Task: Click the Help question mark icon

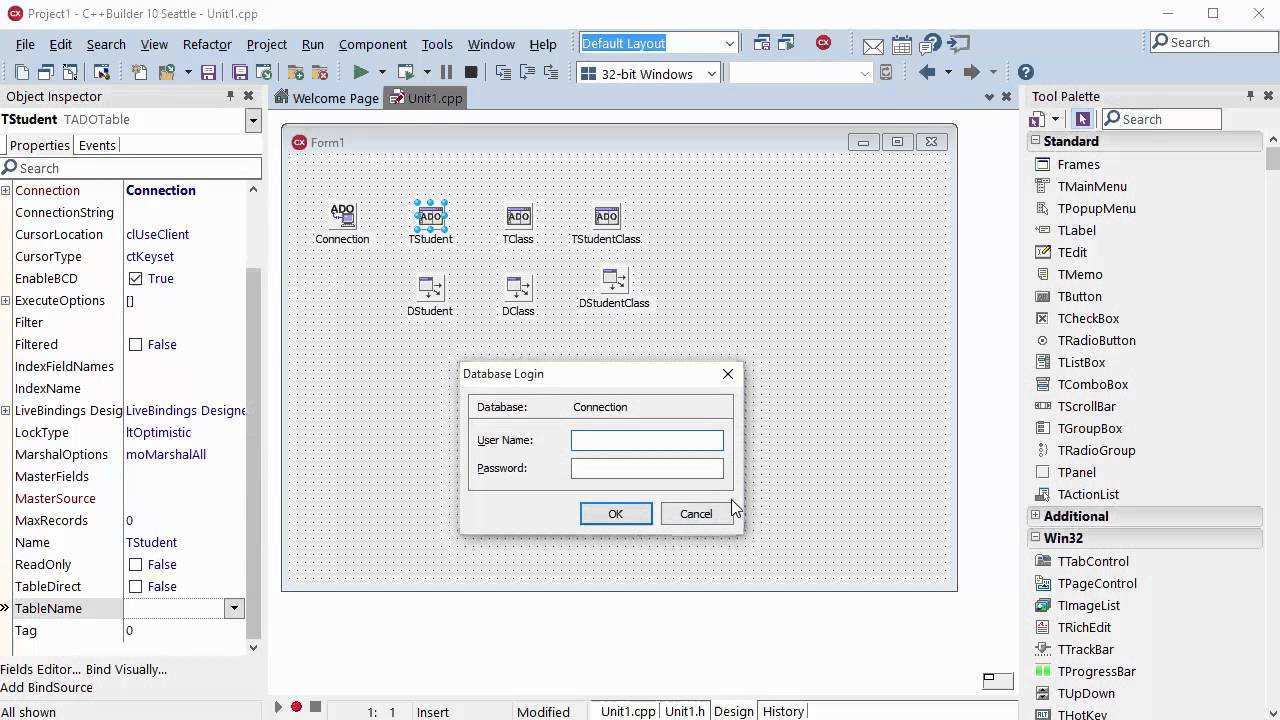Action: click(x=1025, y=72)
